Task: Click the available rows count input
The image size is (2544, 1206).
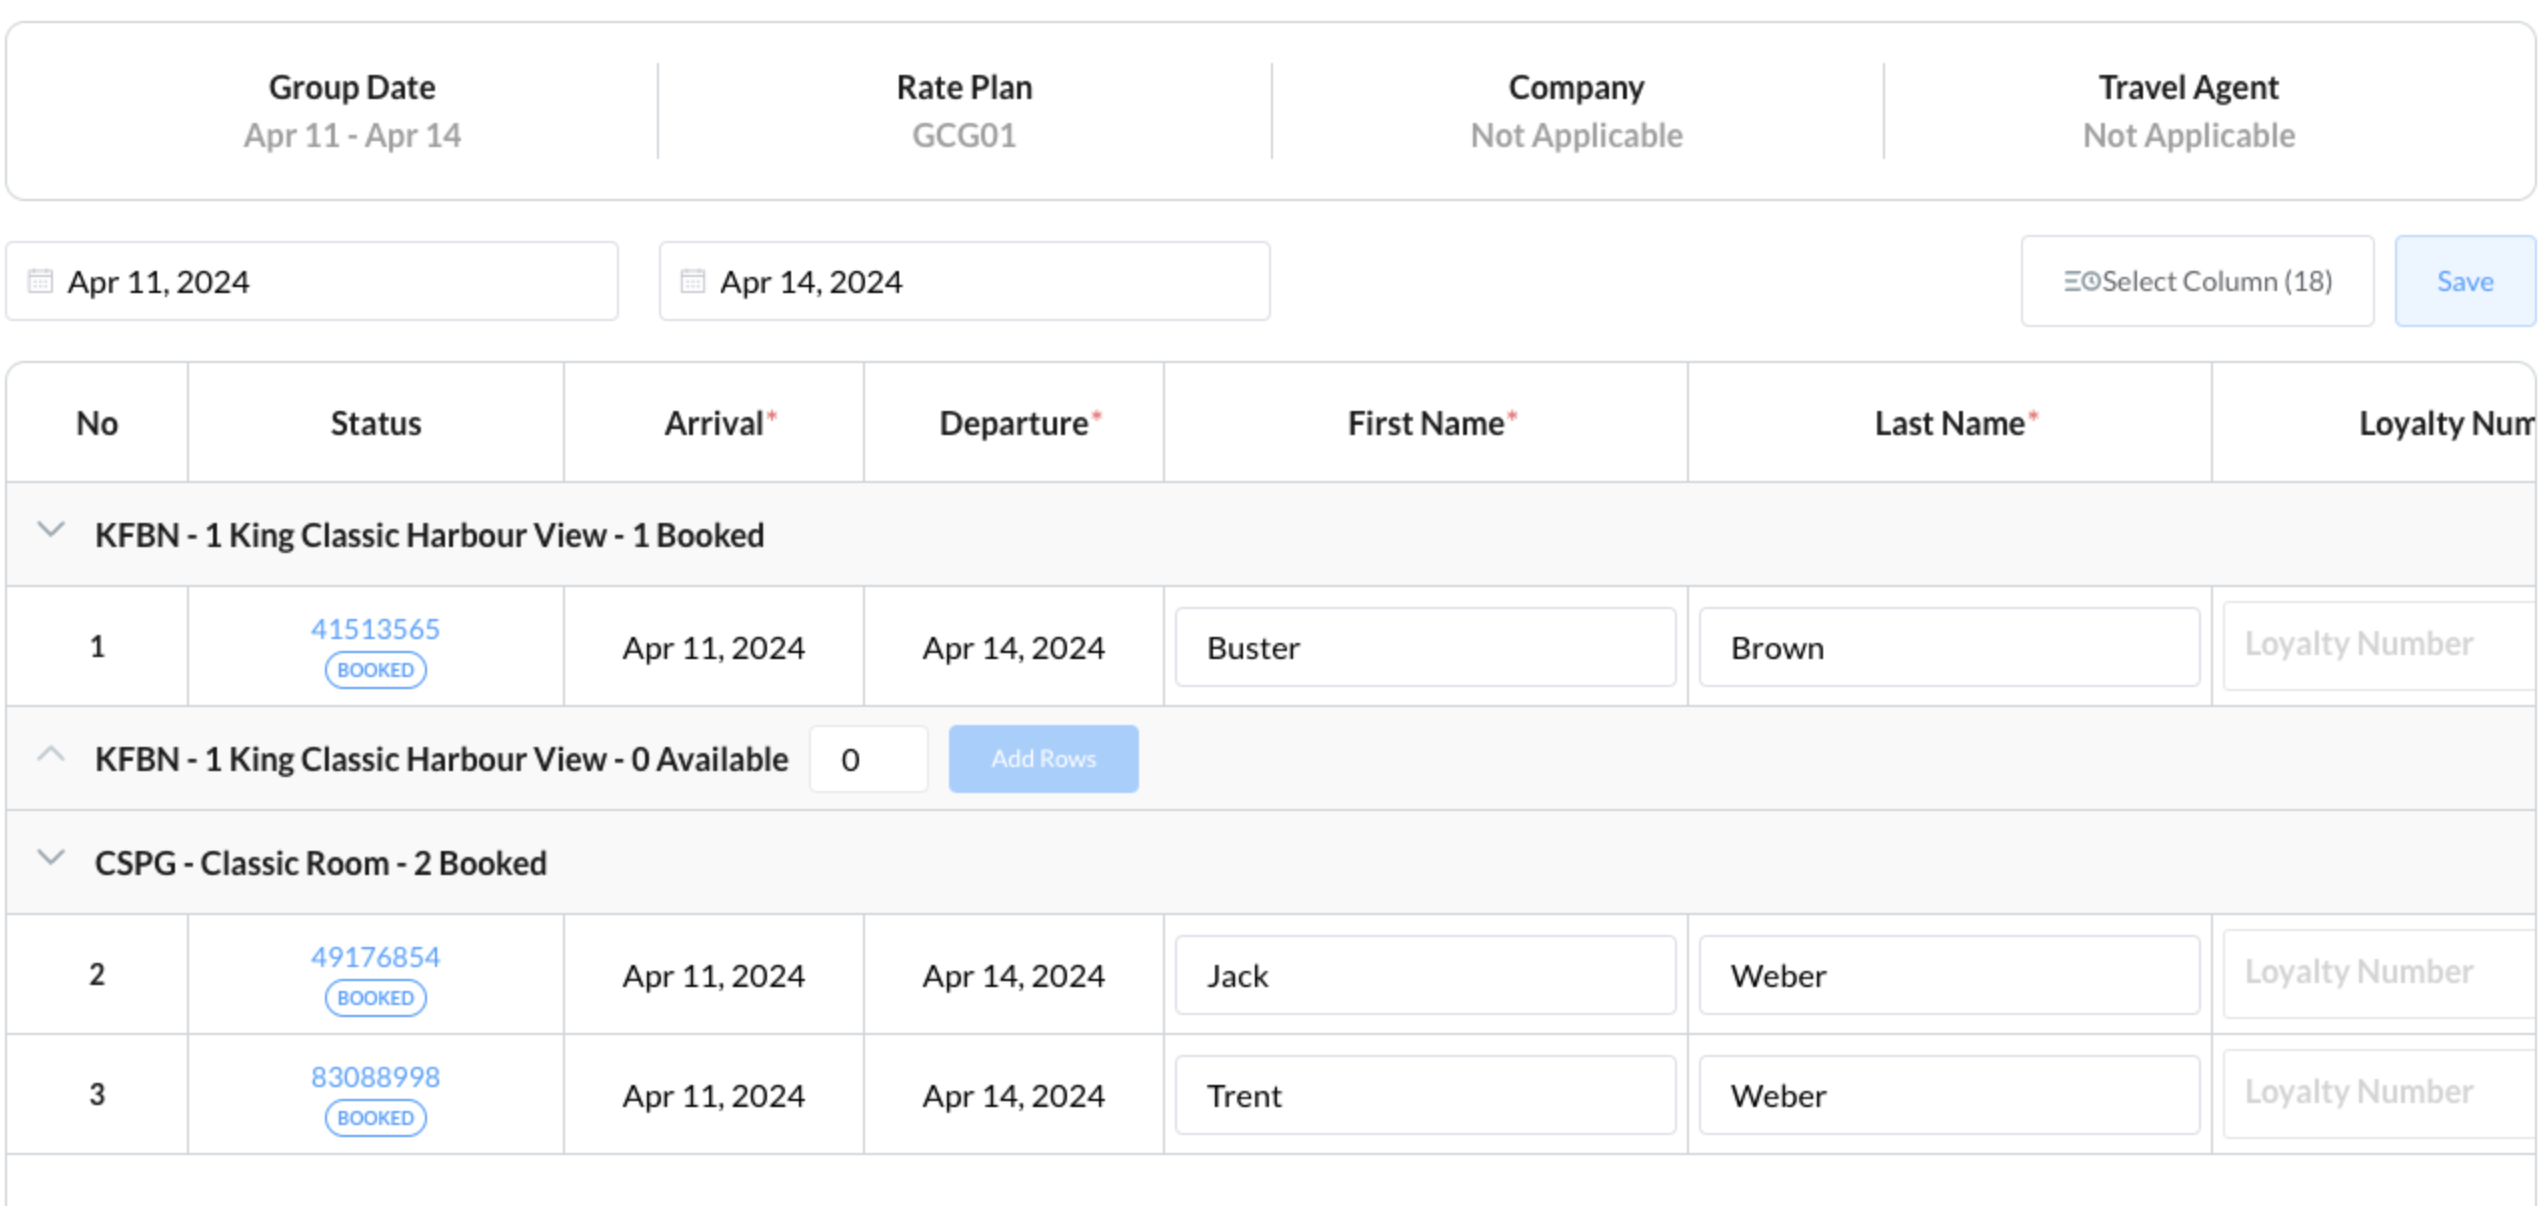Action: pyautogui.click(x=867, y=760)
